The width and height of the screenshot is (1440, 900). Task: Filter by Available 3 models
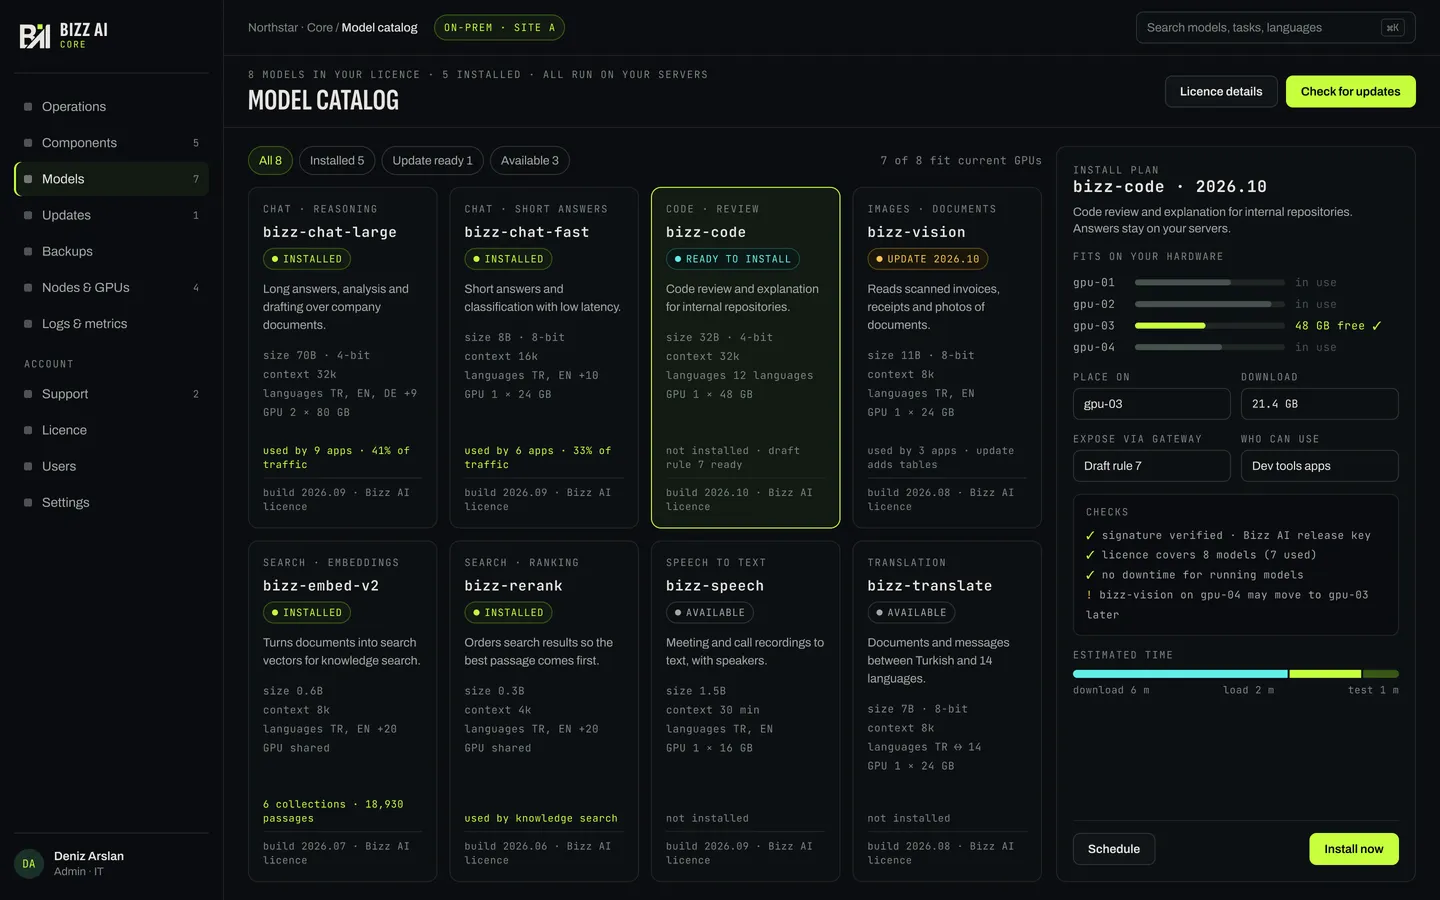coord(530,161)
